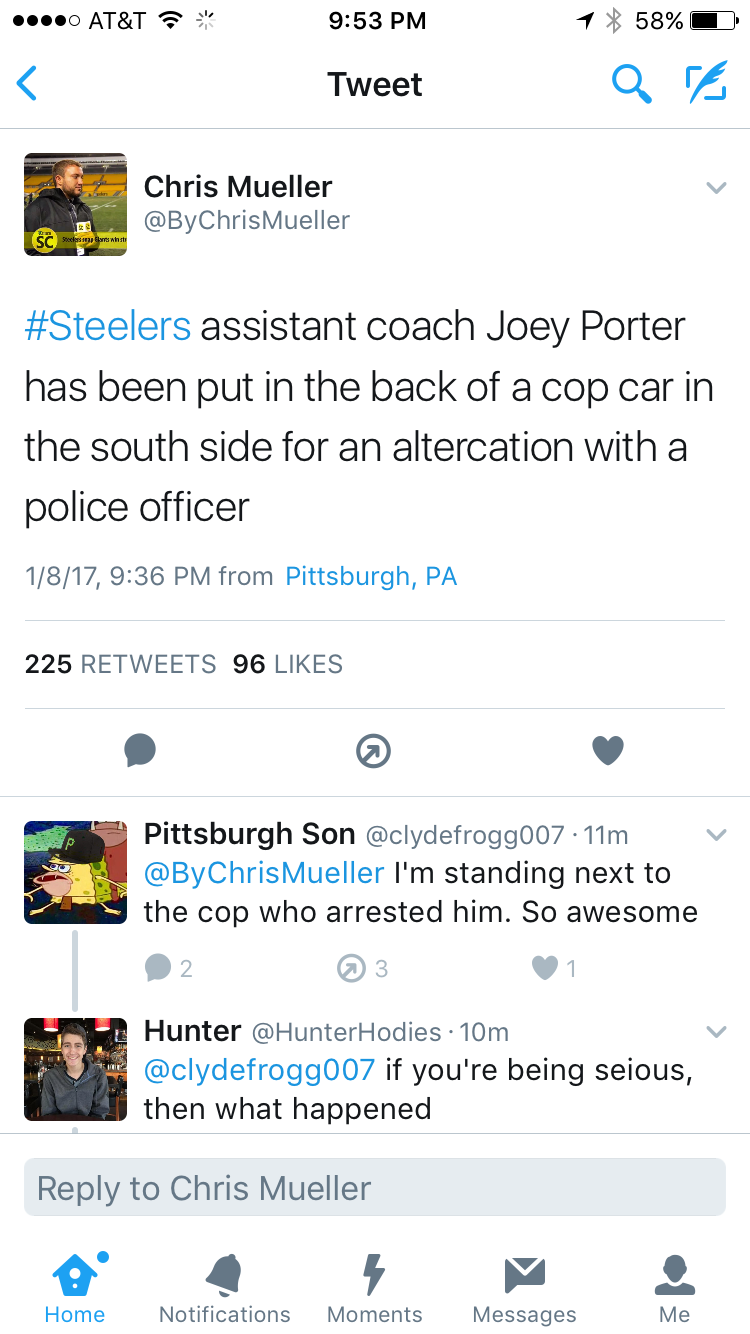Expand chevron menu on Hunter's reply
Viewport: 750px width, 1334px height.
[x=716, y=1031]
